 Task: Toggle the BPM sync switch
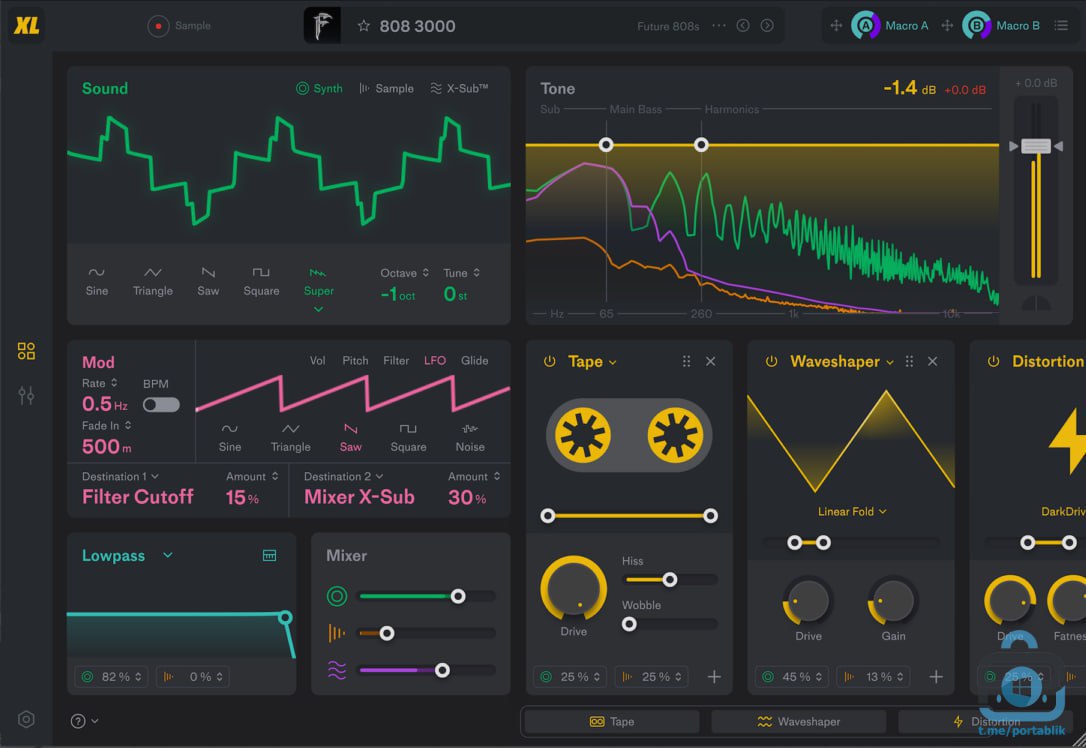[161, 404]
